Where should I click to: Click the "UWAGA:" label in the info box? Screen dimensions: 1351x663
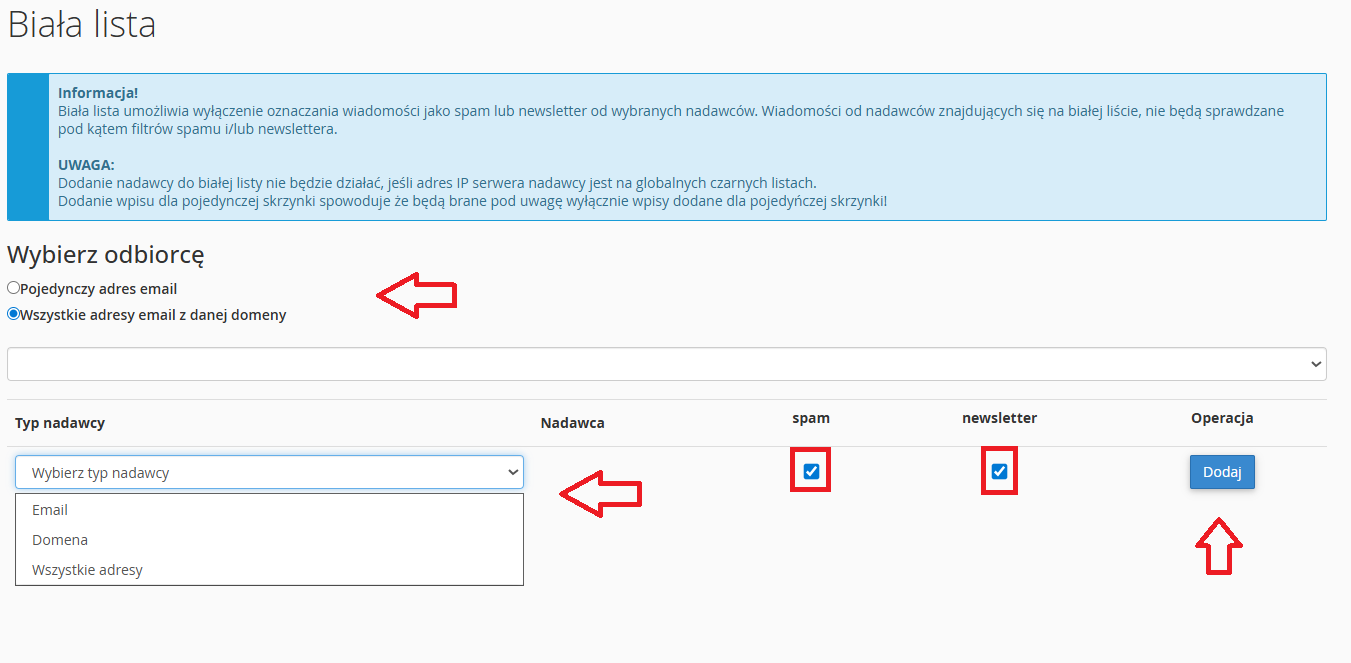[86, 164]
